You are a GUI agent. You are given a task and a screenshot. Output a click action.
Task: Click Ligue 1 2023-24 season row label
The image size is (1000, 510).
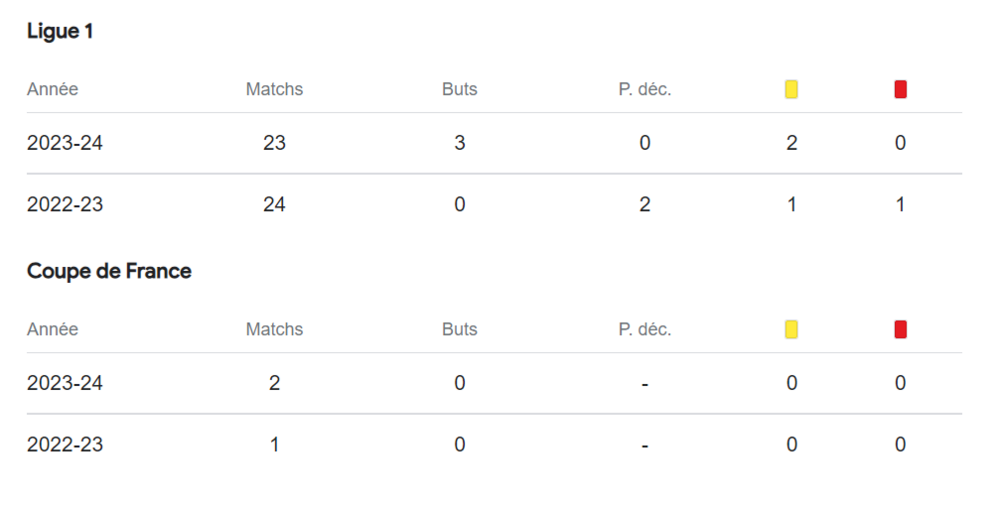(x=65, y=143)
